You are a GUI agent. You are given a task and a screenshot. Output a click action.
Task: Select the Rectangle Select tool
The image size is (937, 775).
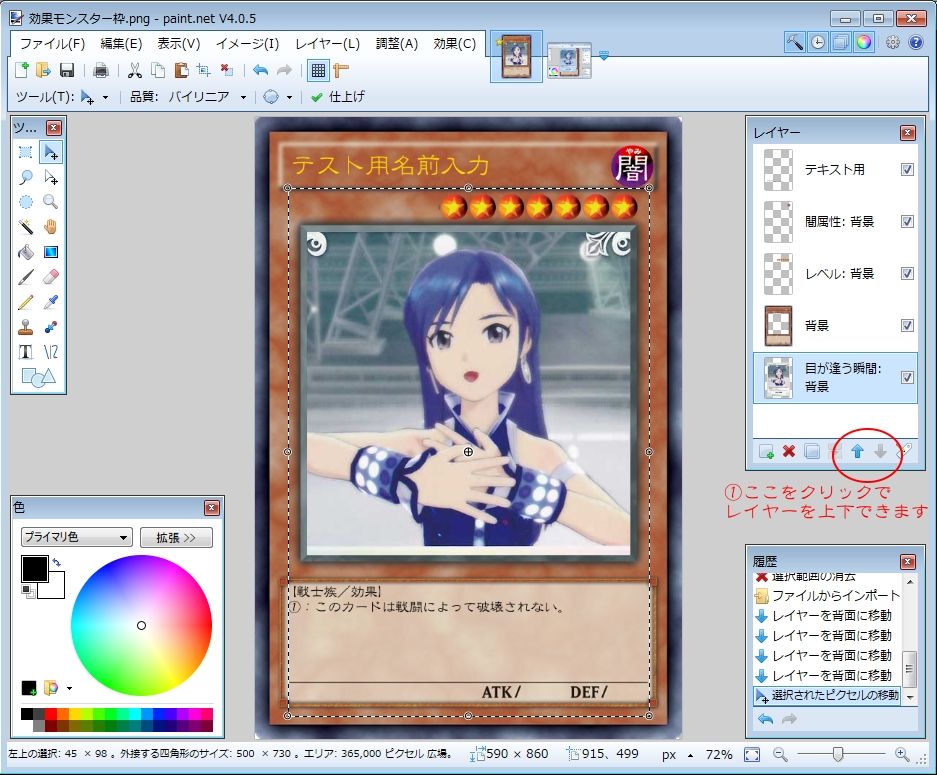tap(26, 152)
